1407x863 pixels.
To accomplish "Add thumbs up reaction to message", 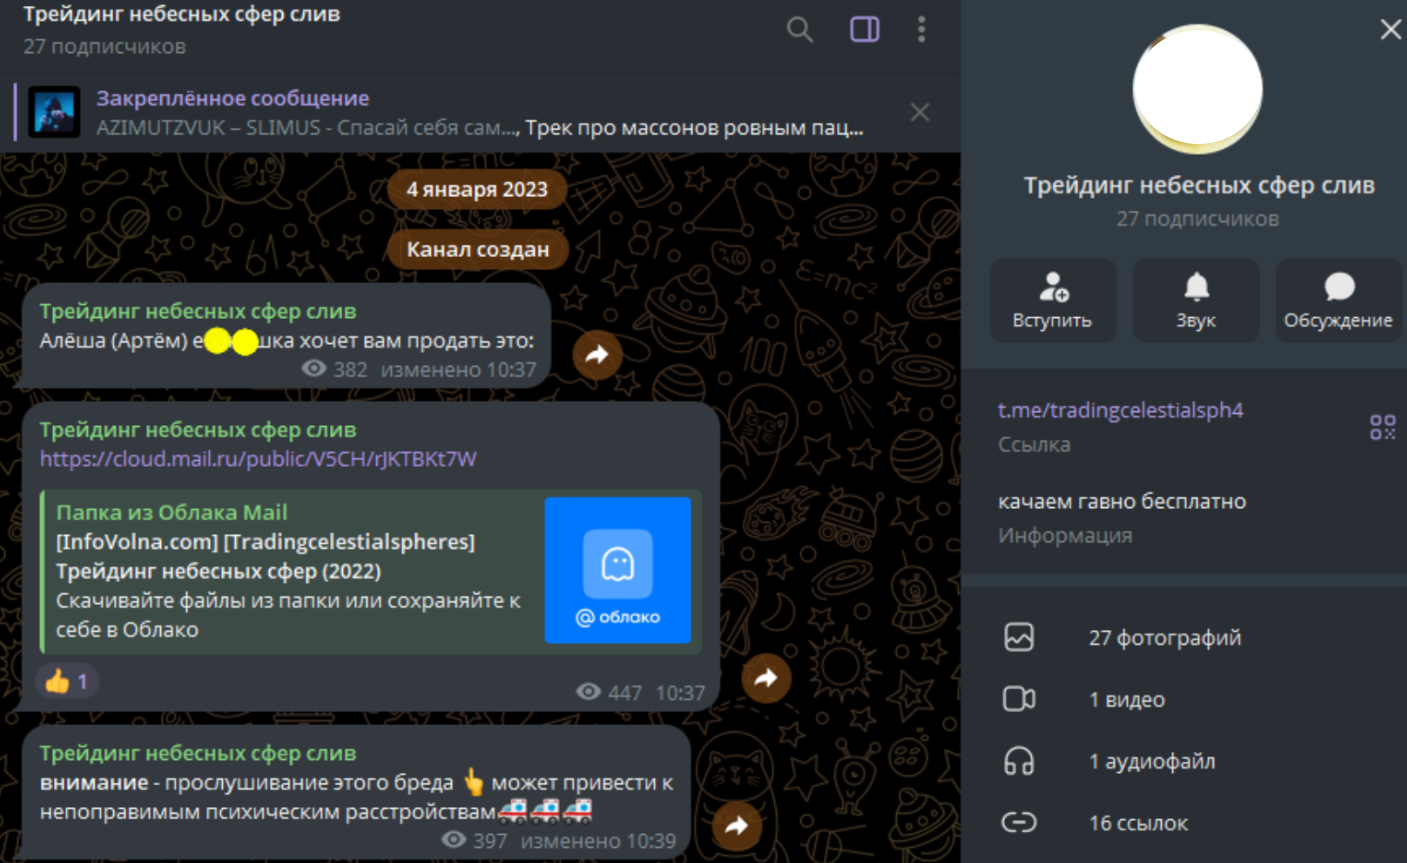I will pyautogui.click(x=66, y=681).
